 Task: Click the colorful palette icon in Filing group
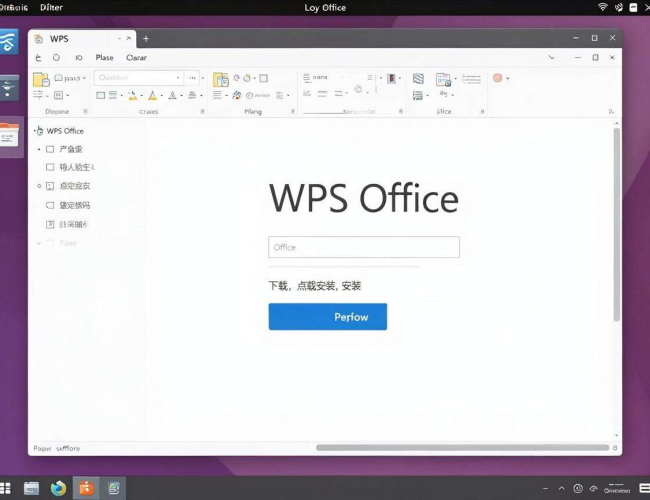(x=237, y=95)
